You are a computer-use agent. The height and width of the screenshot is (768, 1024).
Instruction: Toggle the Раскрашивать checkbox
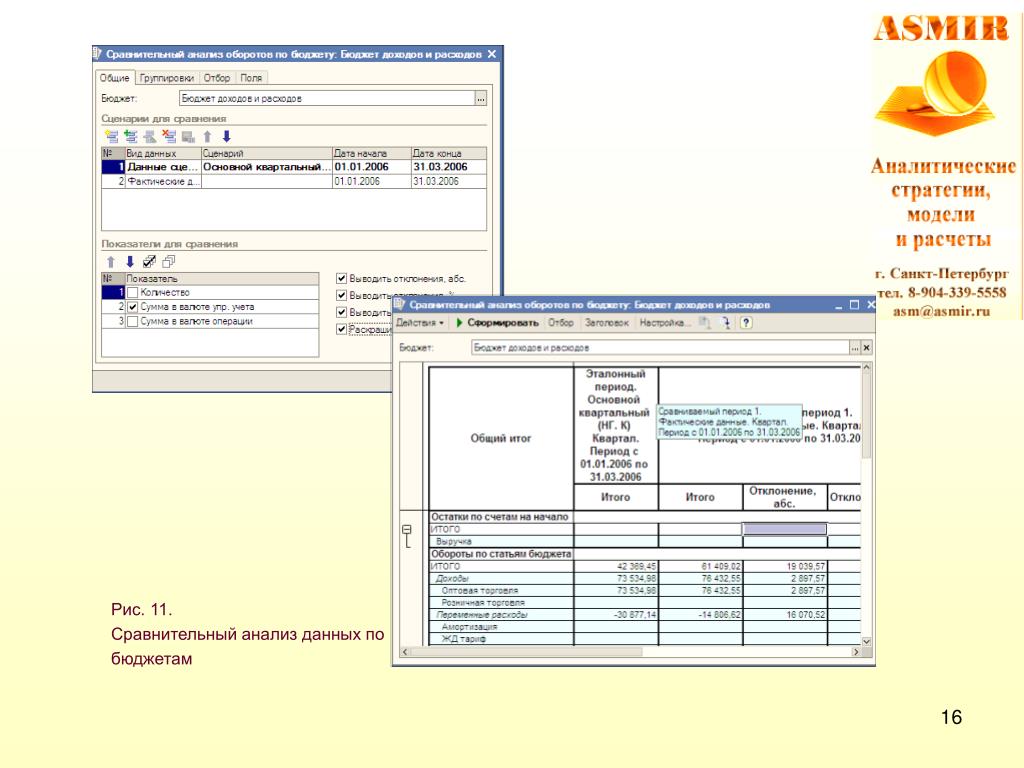[x=341, y=329]
